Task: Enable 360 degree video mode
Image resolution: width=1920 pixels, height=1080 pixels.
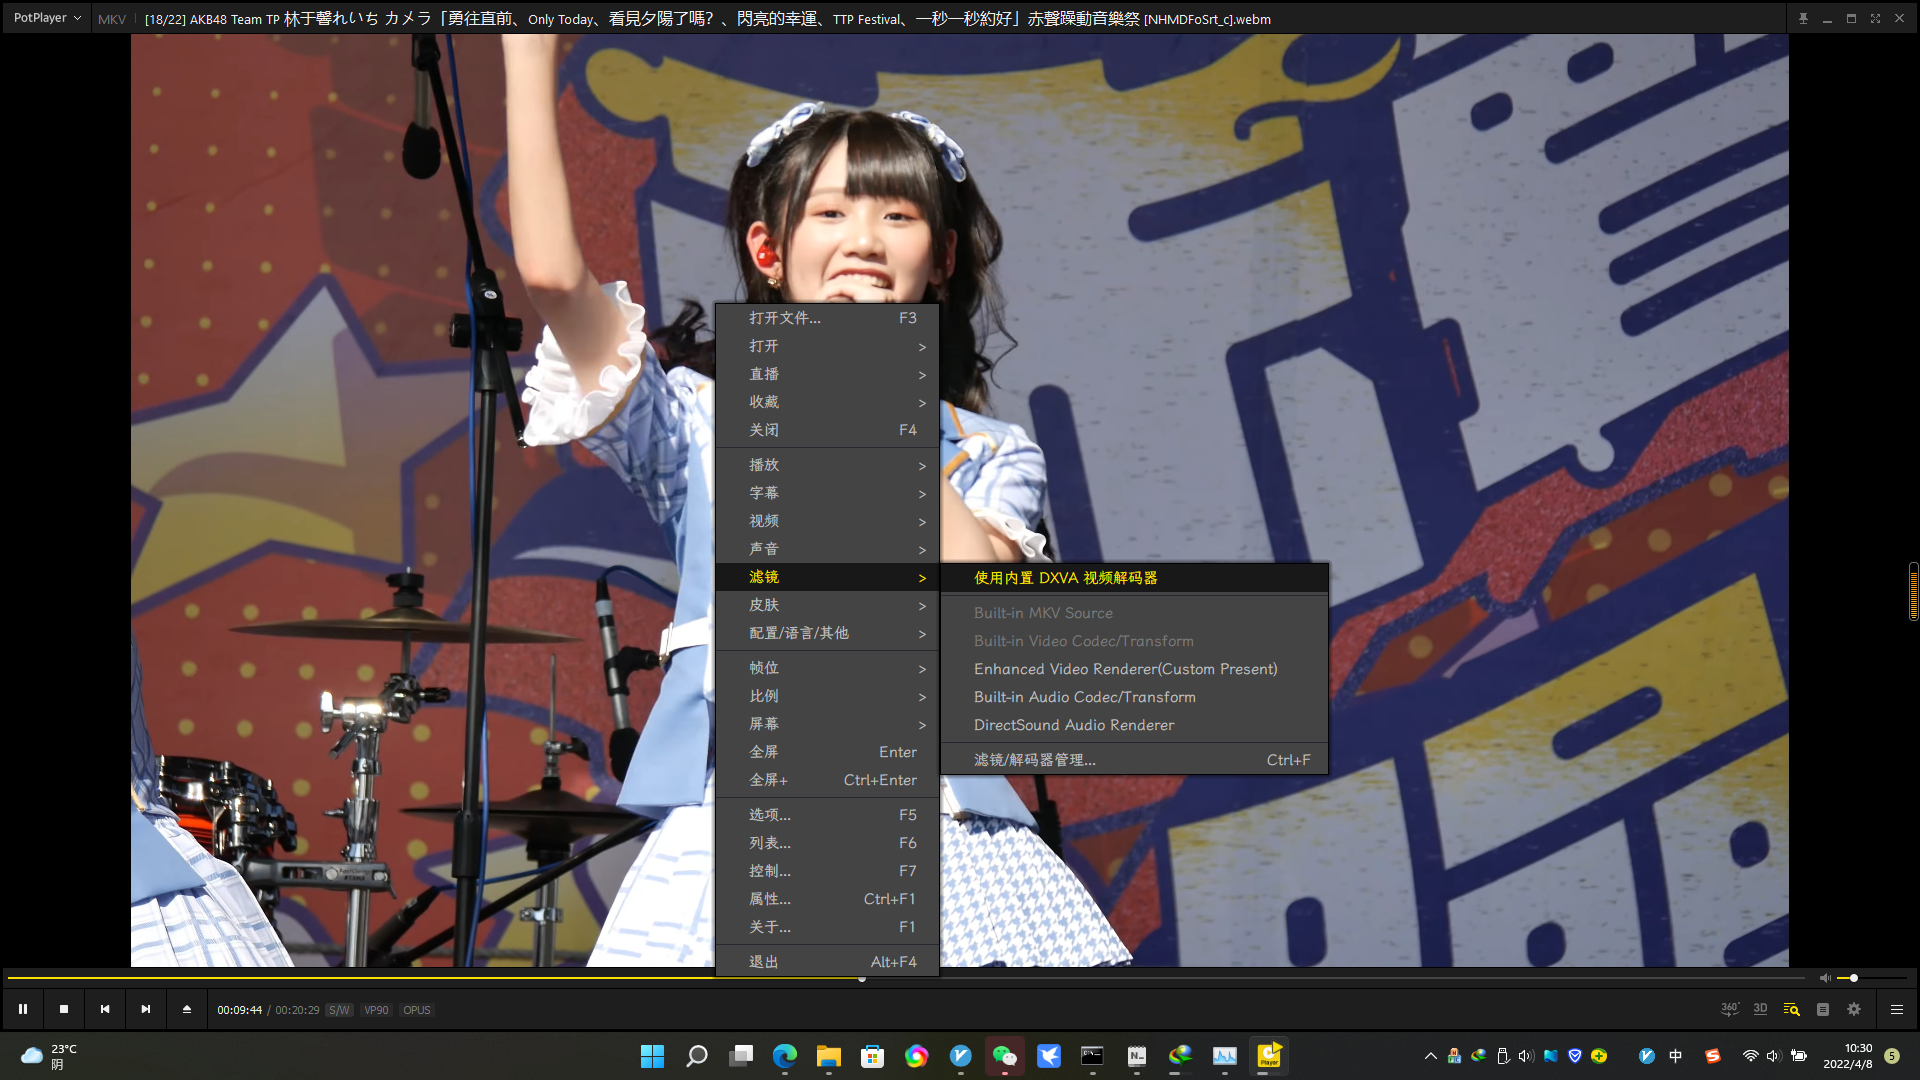Action: 1730,1010
